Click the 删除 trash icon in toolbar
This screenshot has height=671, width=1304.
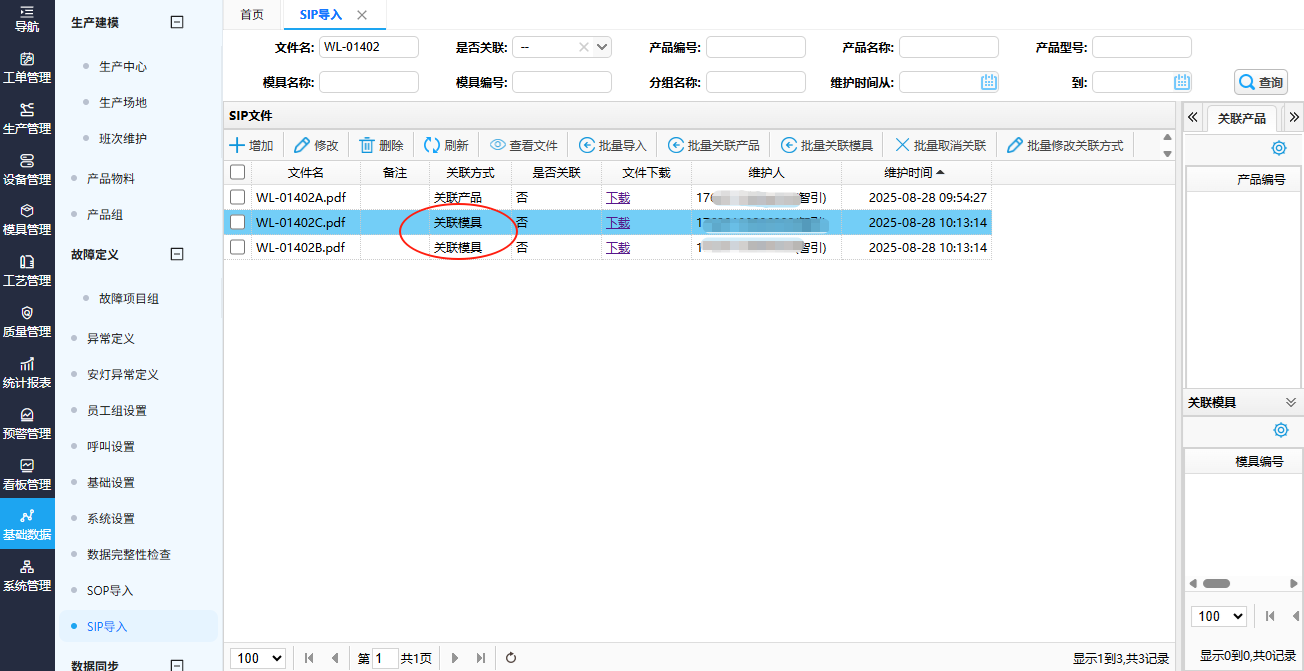367,146
